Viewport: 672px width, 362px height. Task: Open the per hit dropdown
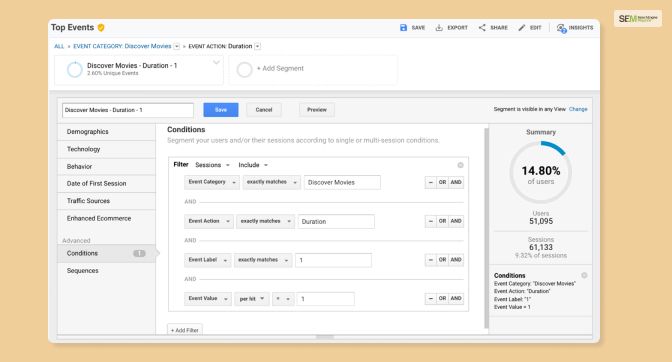[x=252, y=299]
